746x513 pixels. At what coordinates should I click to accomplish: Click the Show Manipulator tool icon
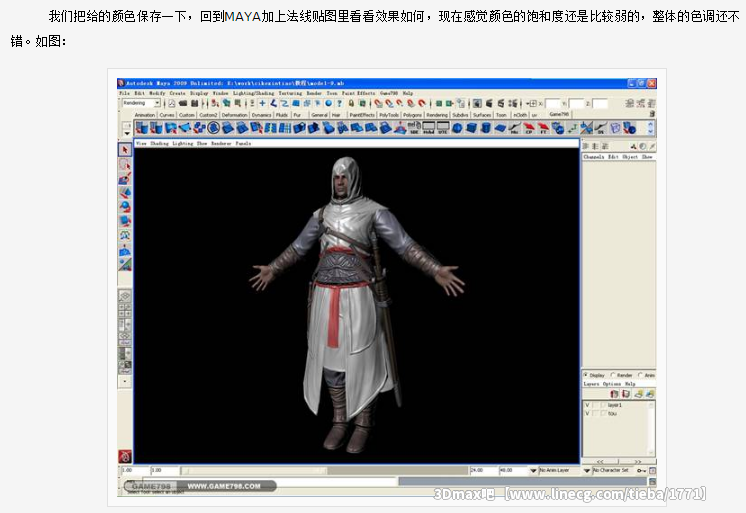click(125, 265)
